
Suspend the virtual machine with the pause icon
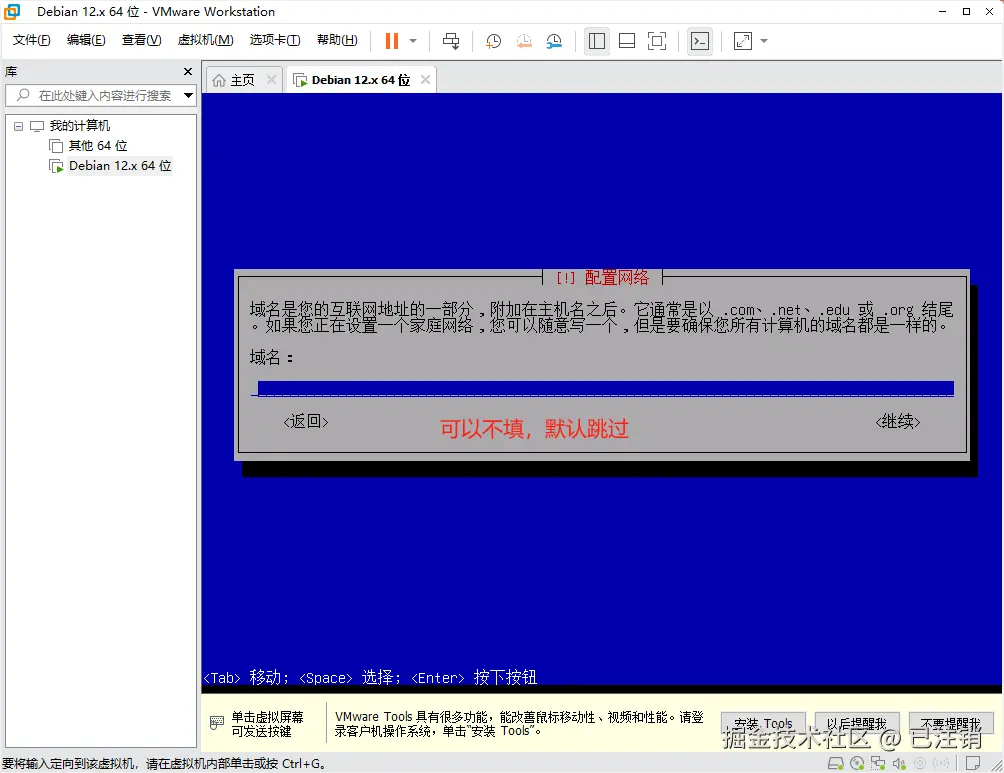click(392, 41)
